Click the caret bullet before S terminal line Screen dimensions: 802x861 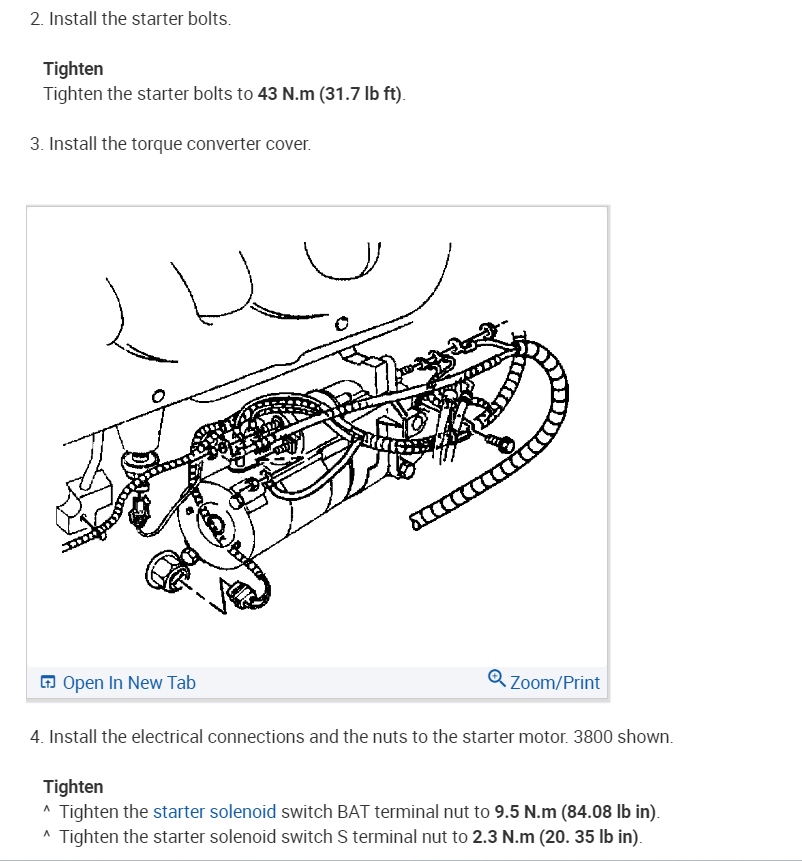pyautogui.click(x=47, y=835)
